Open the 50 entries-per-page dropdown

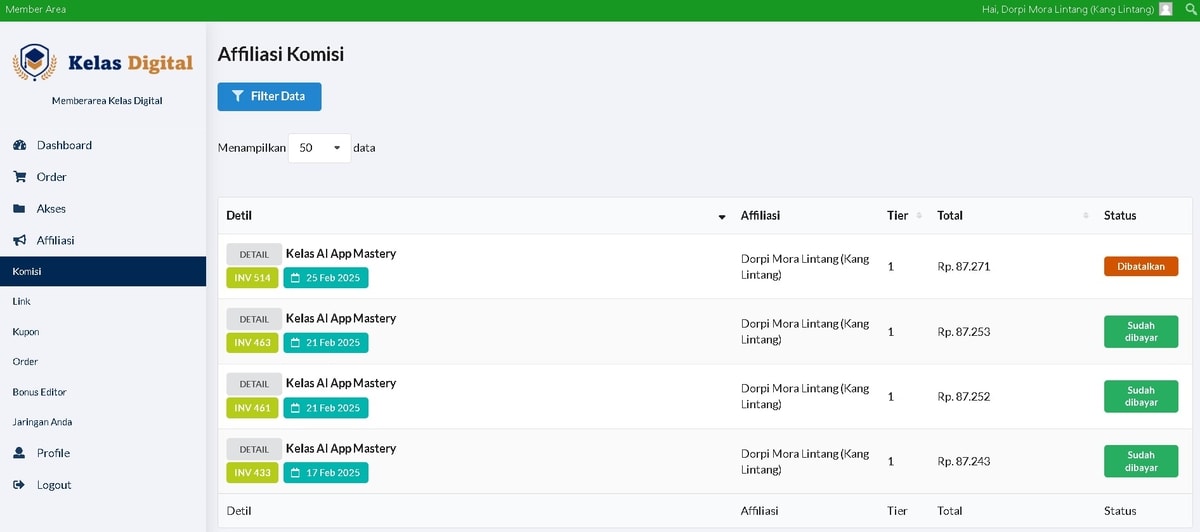pyautogui.click(x=319, y=148)
